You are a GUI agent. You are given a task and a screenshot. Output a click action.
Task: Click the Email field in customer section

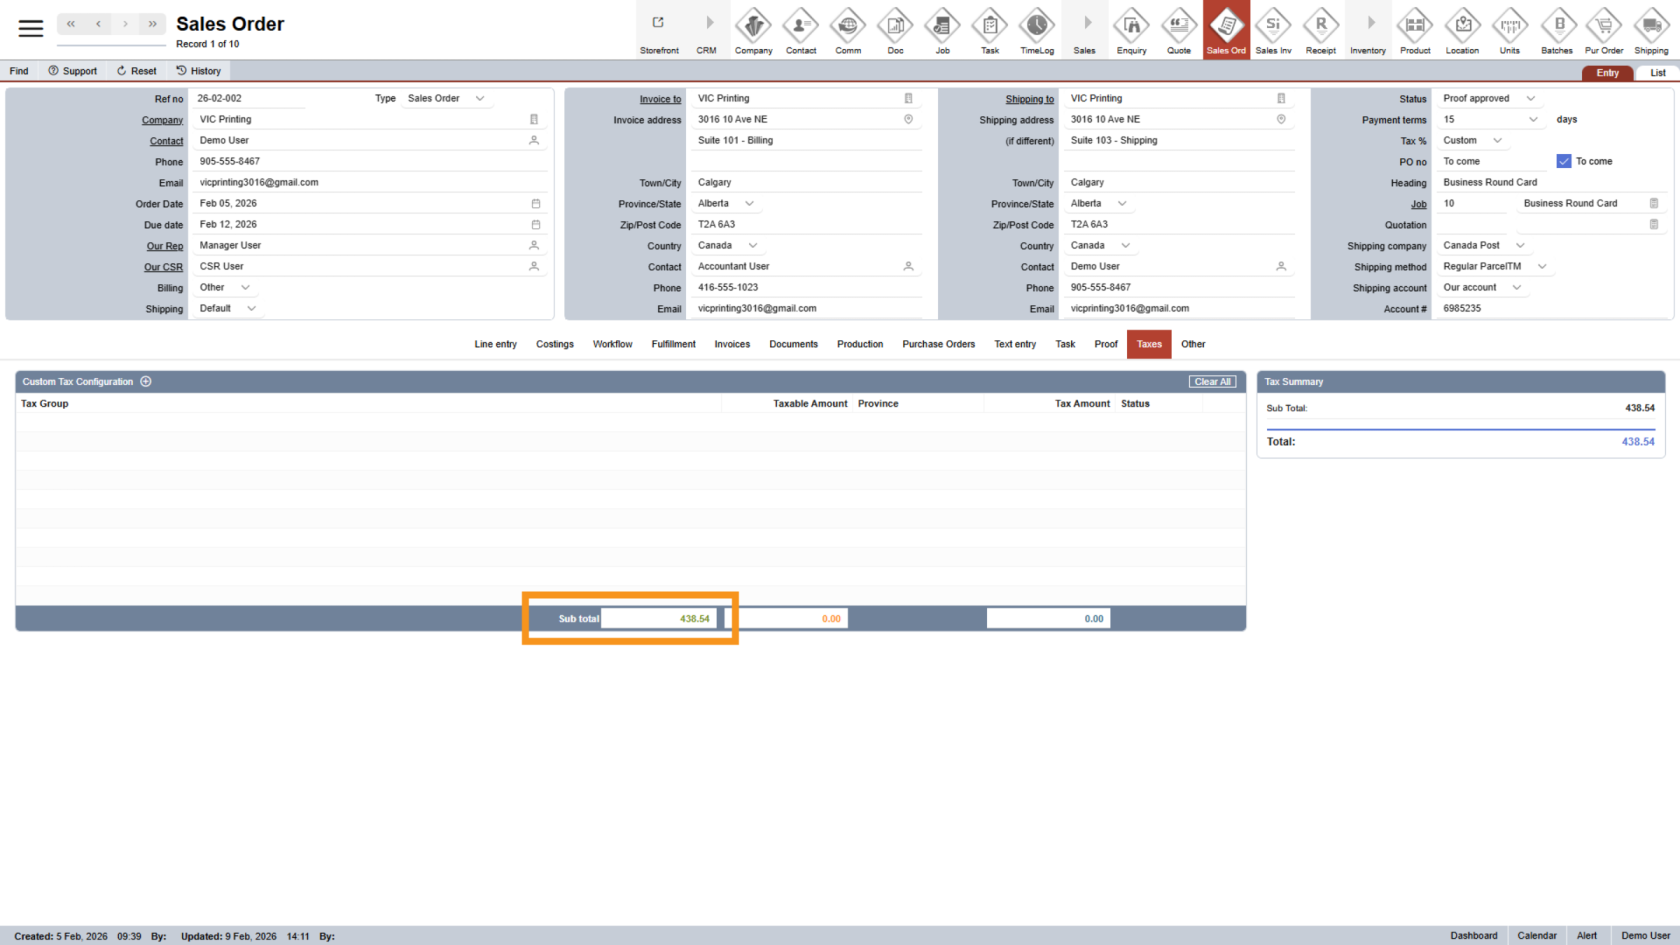pyautogui.click(x=365, y=183)
